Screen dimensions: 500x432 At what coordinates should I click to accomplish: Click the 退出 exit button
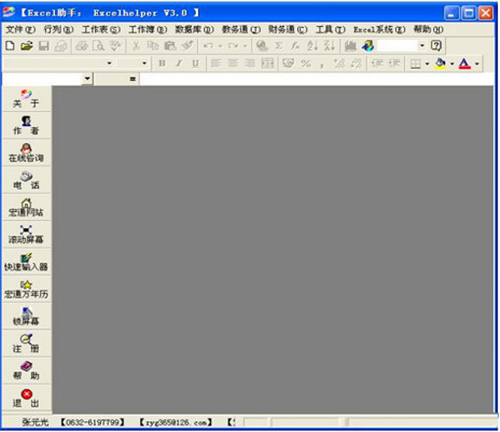[x=26, y=398]
